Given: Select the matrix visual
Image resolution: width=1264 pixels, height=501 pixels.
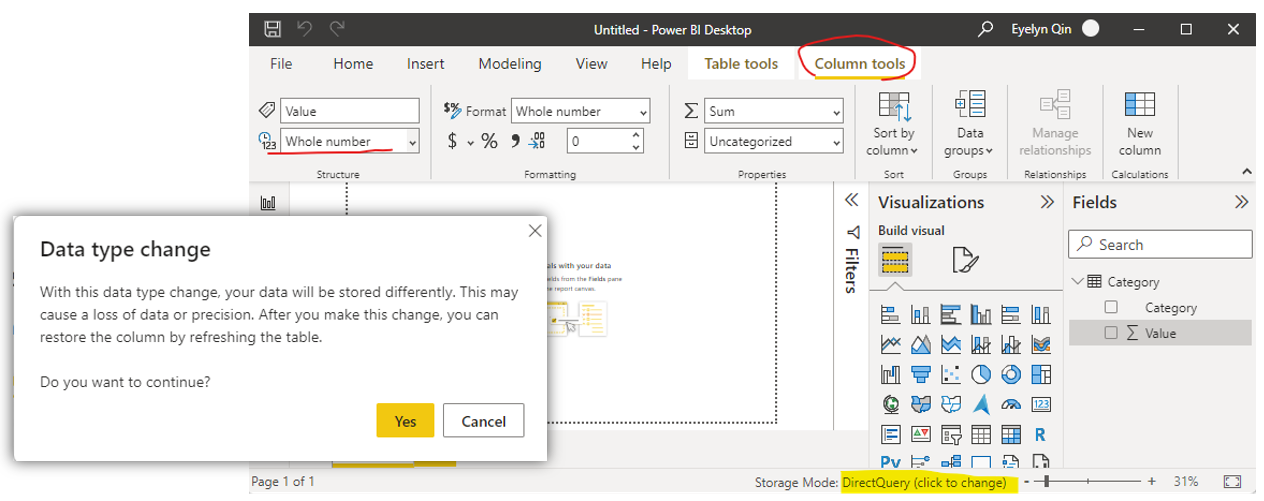Looking at the screenshot, I should 1011,435.
